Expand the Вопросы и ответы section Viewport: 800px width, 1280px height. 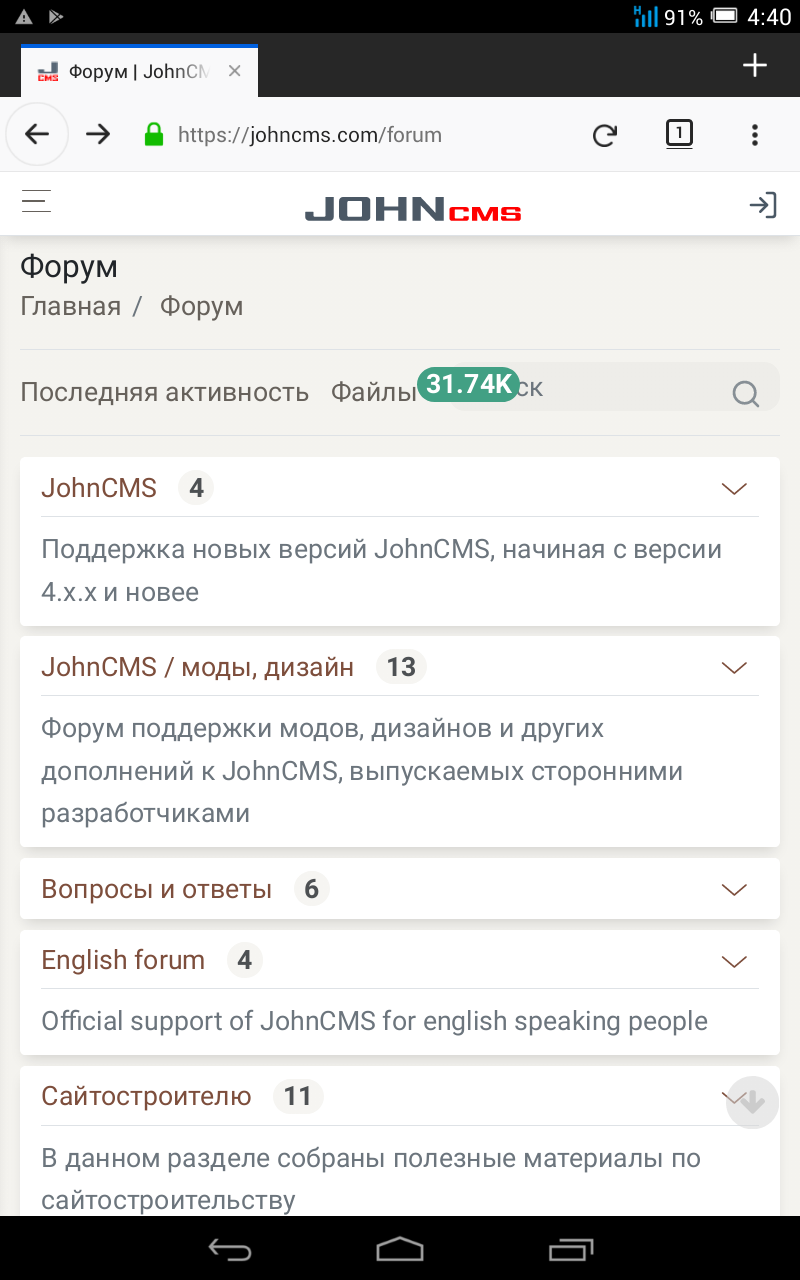pyautogui.click(x=734, y=890)
